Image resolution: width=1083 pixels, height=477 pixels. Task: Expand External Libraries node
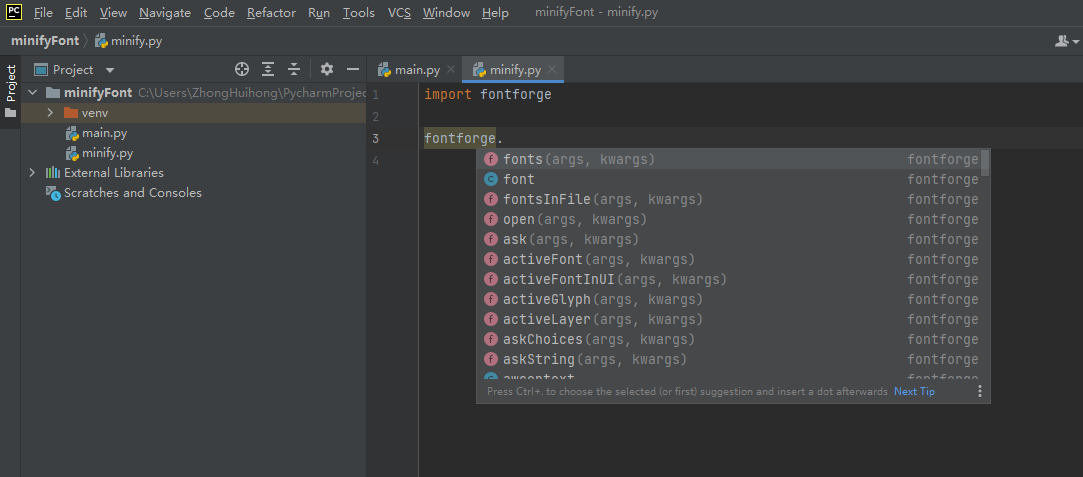pos(32,173)
